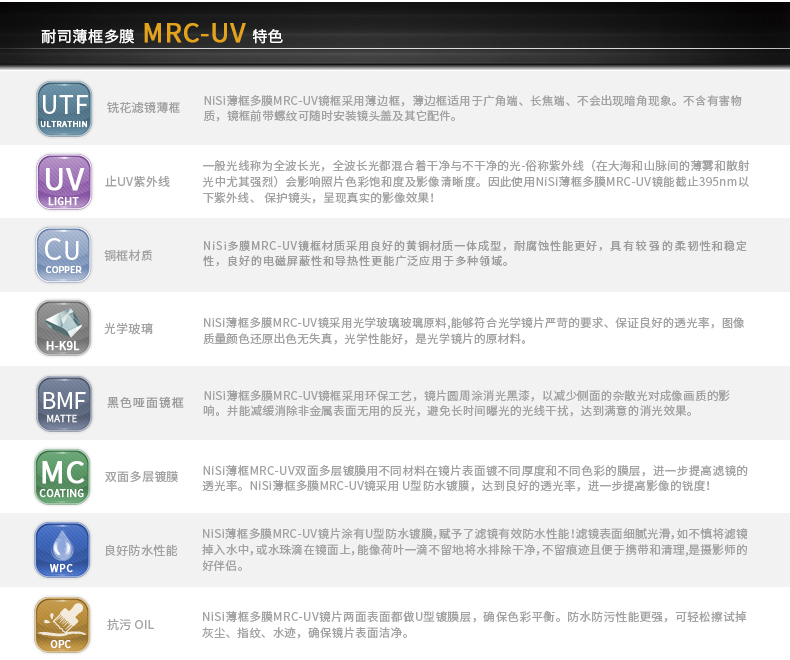790x660 pixels.
Task: Select the CU Copper icon
Action: [63, 255]
